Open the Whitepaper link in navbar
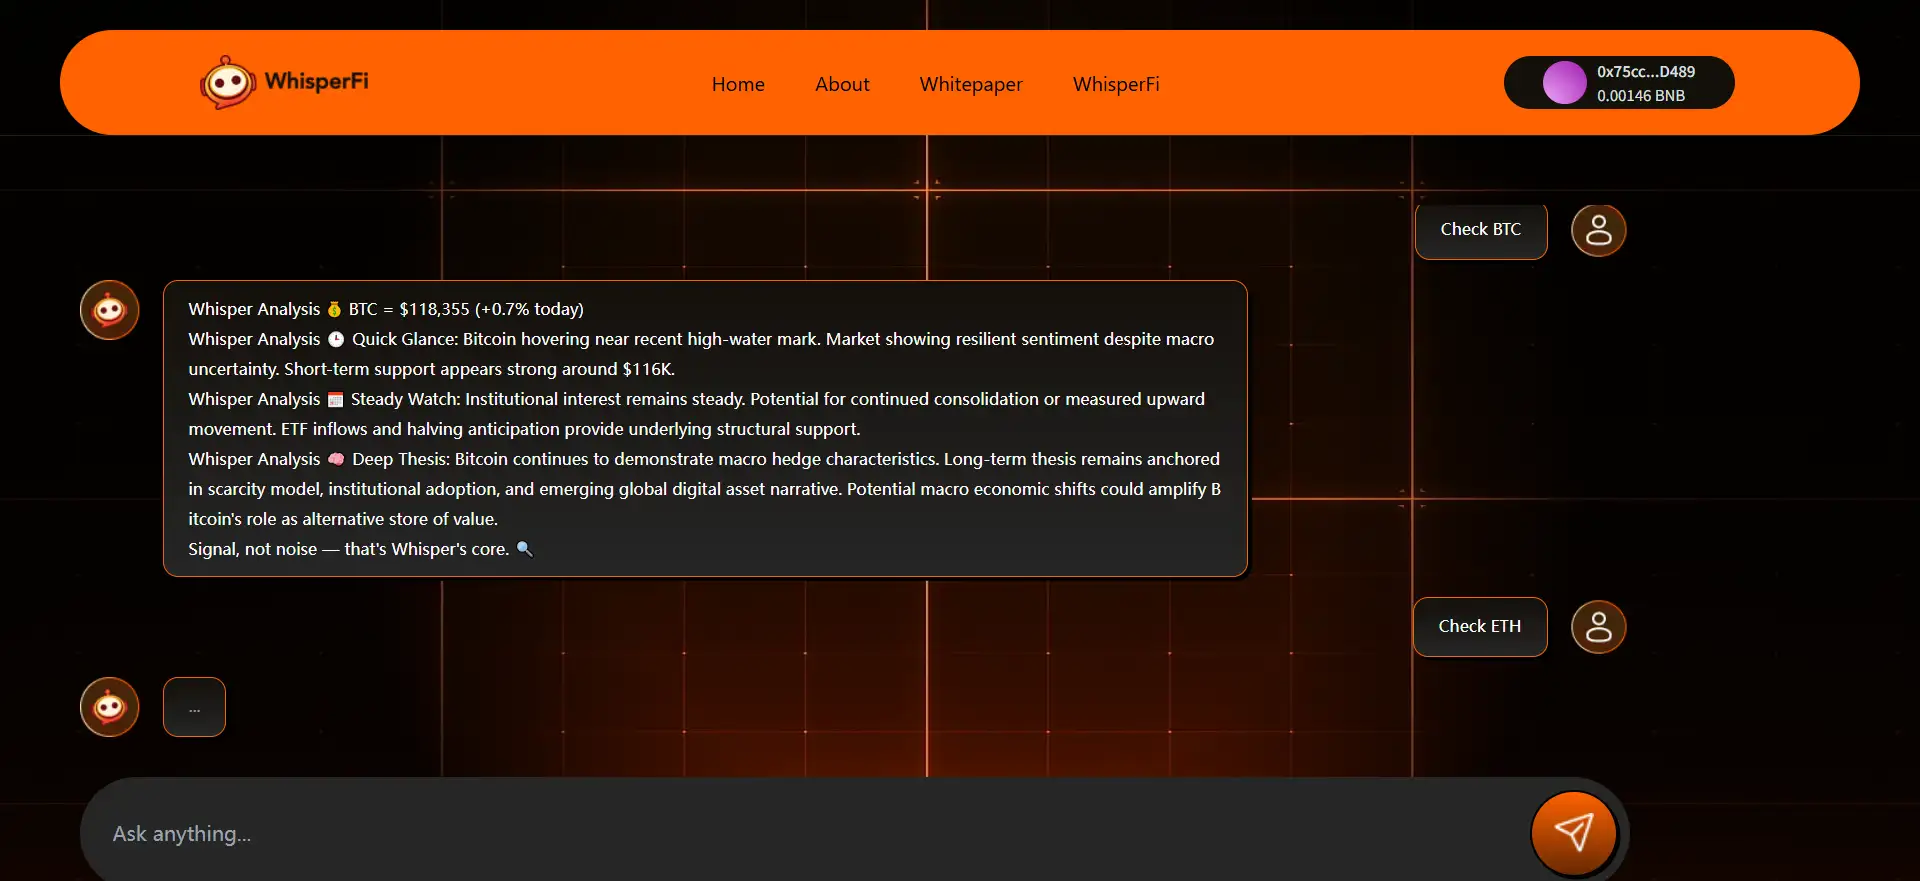This screenshot has height=881, width=1920. tap(970, 85)
